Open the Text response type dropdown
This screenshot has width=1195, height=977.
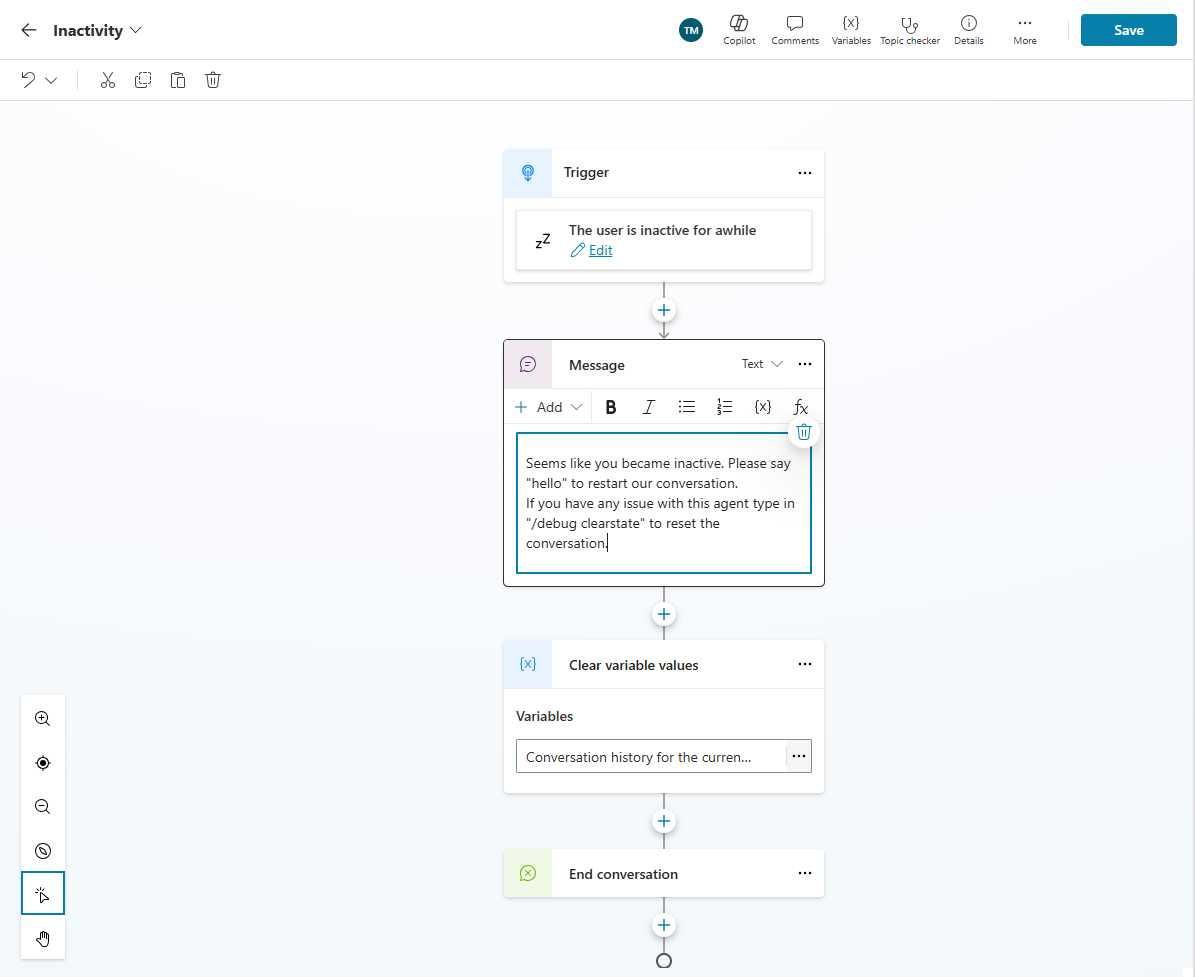click(x=762, y=364)
